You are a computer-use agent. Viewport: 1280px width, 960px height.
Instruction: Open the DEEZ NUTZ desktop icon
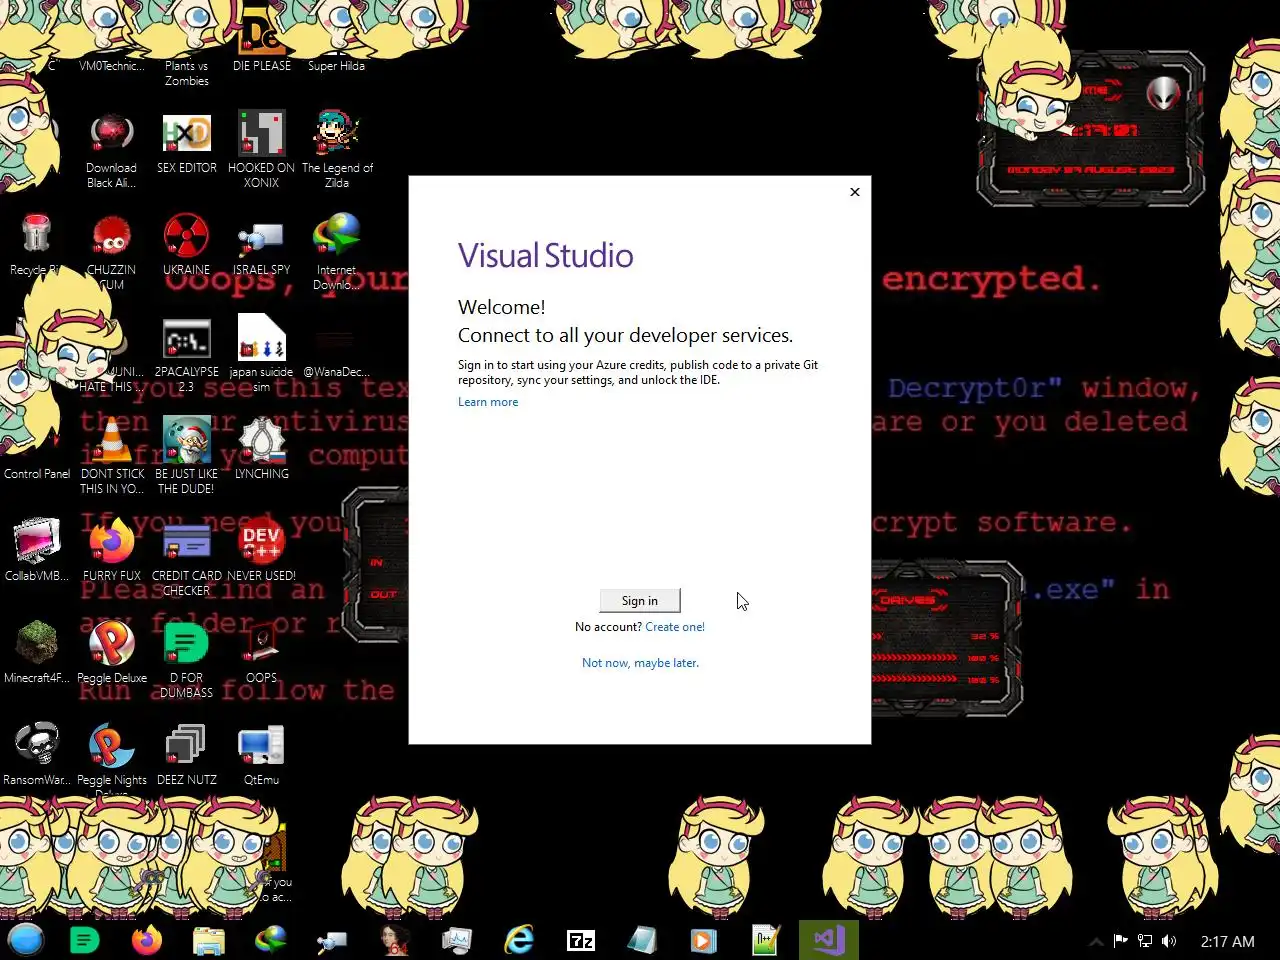click(187, 754)
